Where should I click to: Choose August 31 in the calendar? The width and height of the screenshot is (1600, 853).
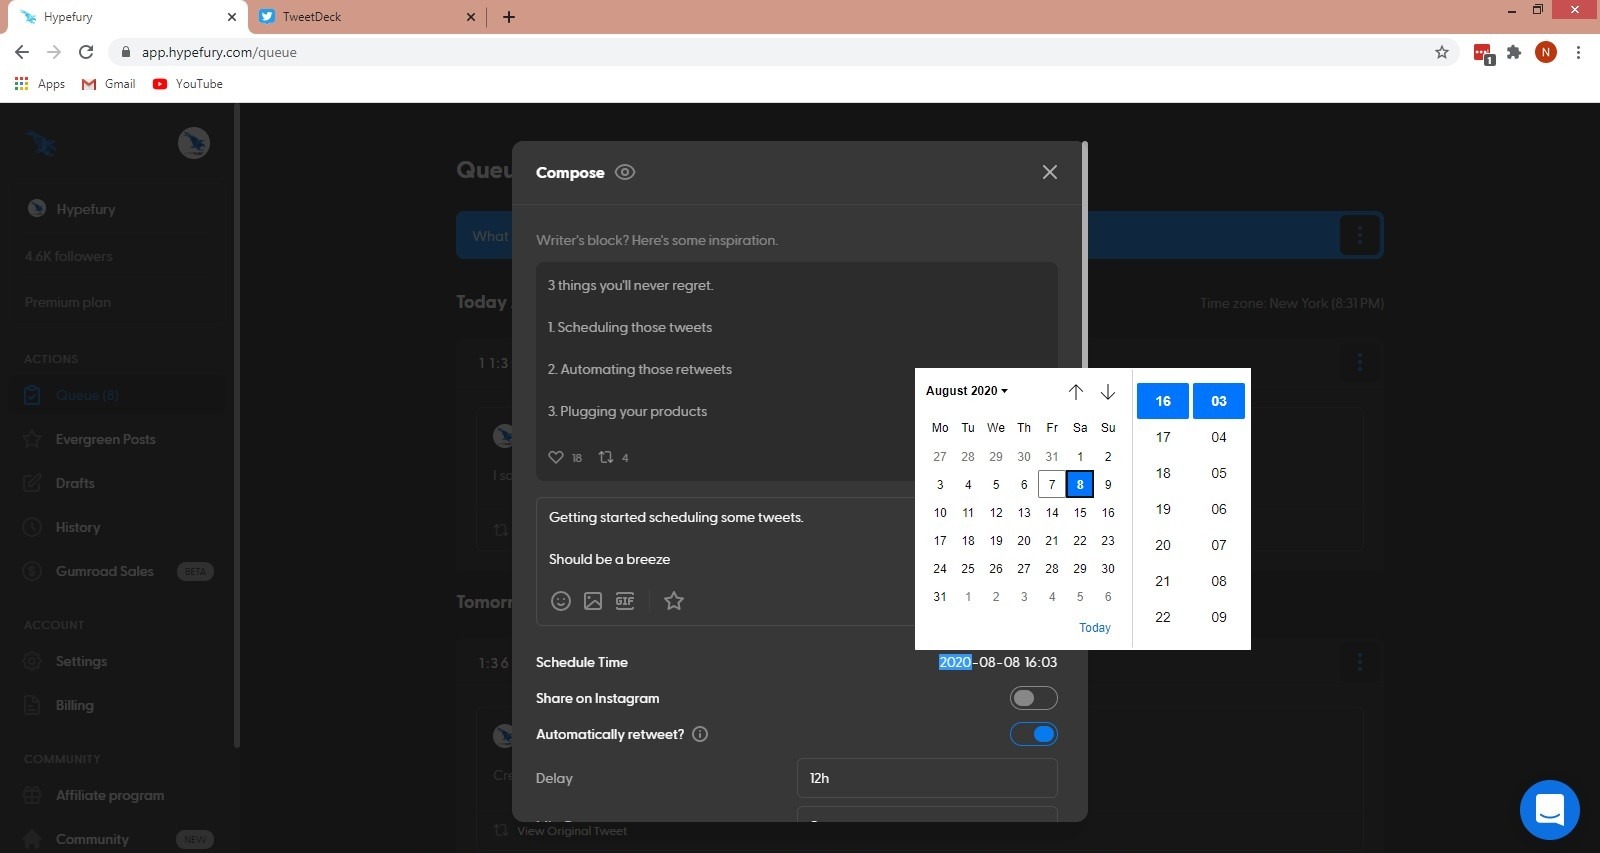(940, 597)
